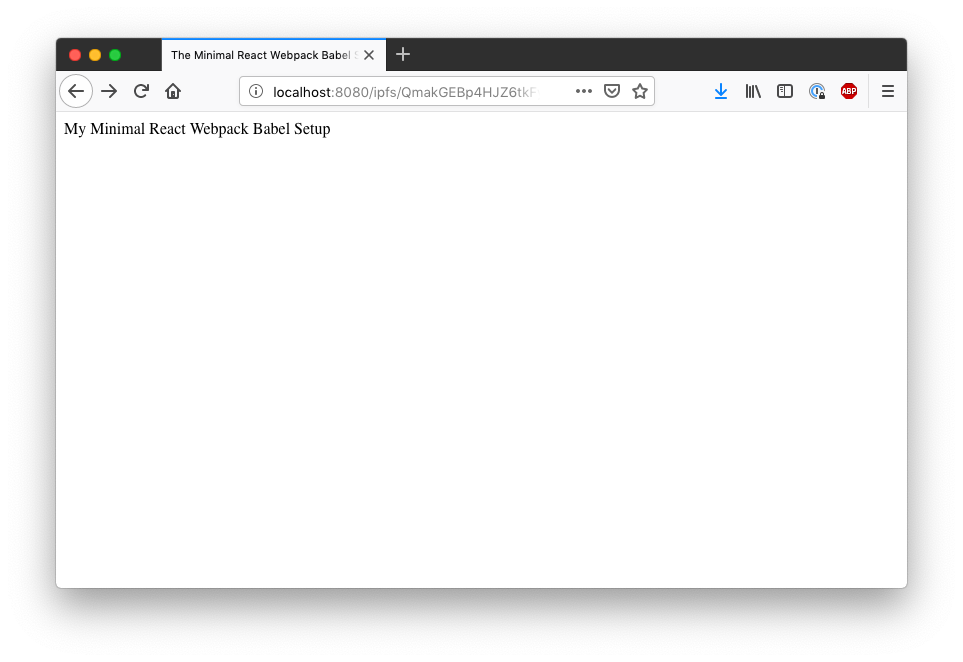Open the Firefox Library menu
The height and width of the screenshot is (662, 963).
point(753,91)
